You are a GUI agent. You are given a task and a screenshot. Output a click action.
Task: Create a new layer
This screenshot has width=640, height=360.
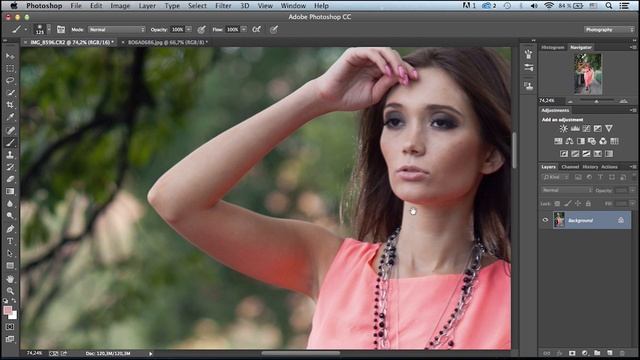pos(610,353)
